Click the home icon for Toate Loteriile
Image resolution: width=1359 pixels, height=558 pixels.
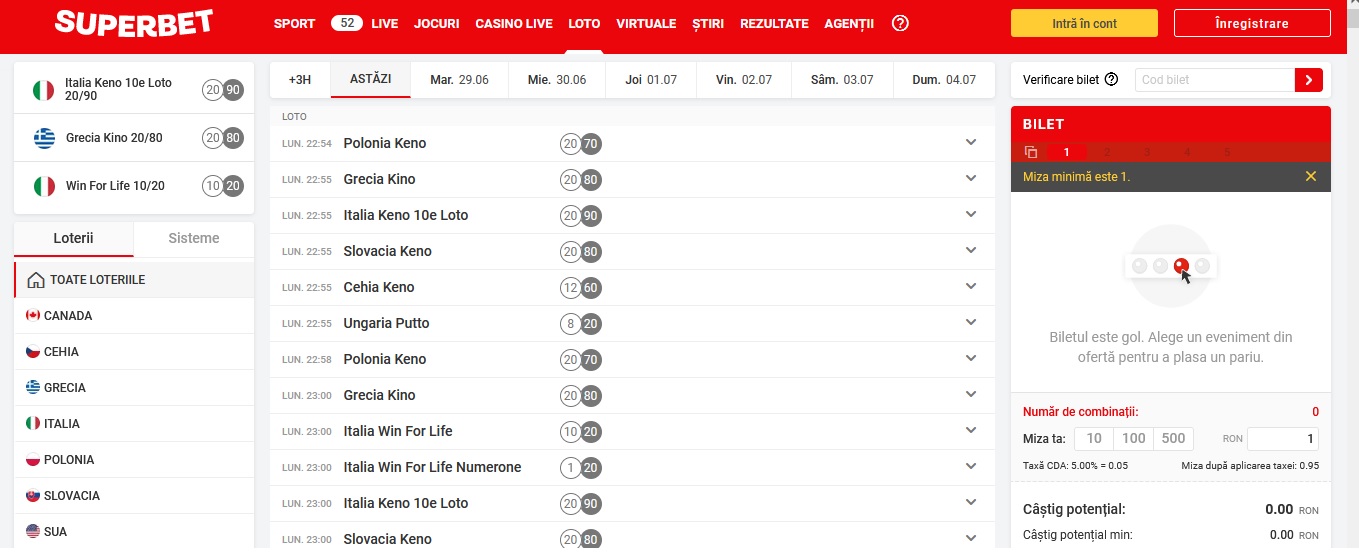(x=36, y=280)
